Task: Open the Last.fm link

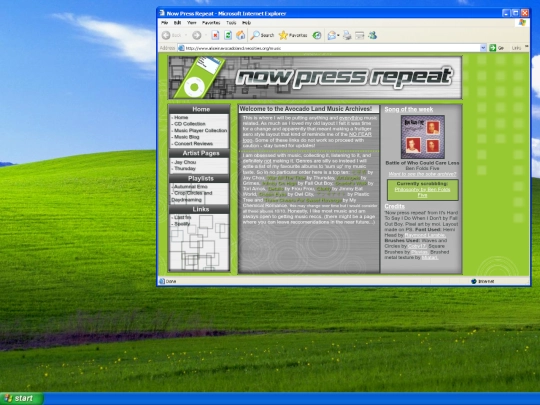Action: tap(183, 217)
